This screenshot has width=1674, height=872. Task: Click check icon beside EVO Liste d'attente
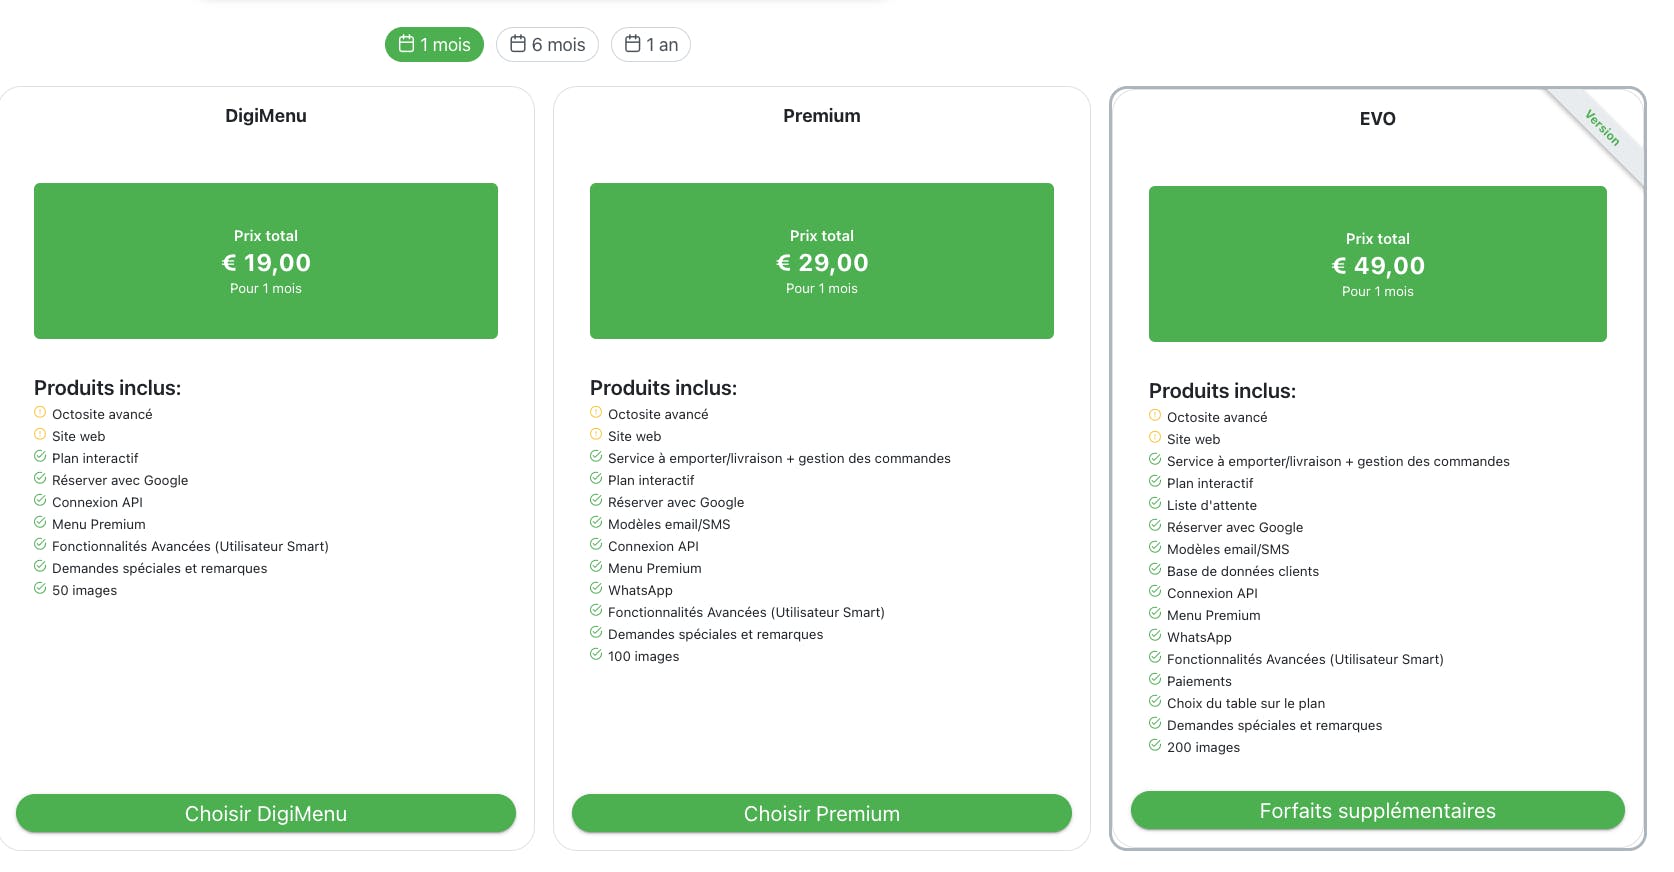coord(1155,504)
